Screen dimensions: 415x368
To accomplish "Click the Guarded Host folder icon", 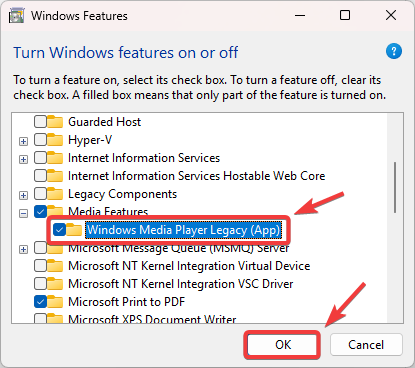I will click(x=55, y=122).
